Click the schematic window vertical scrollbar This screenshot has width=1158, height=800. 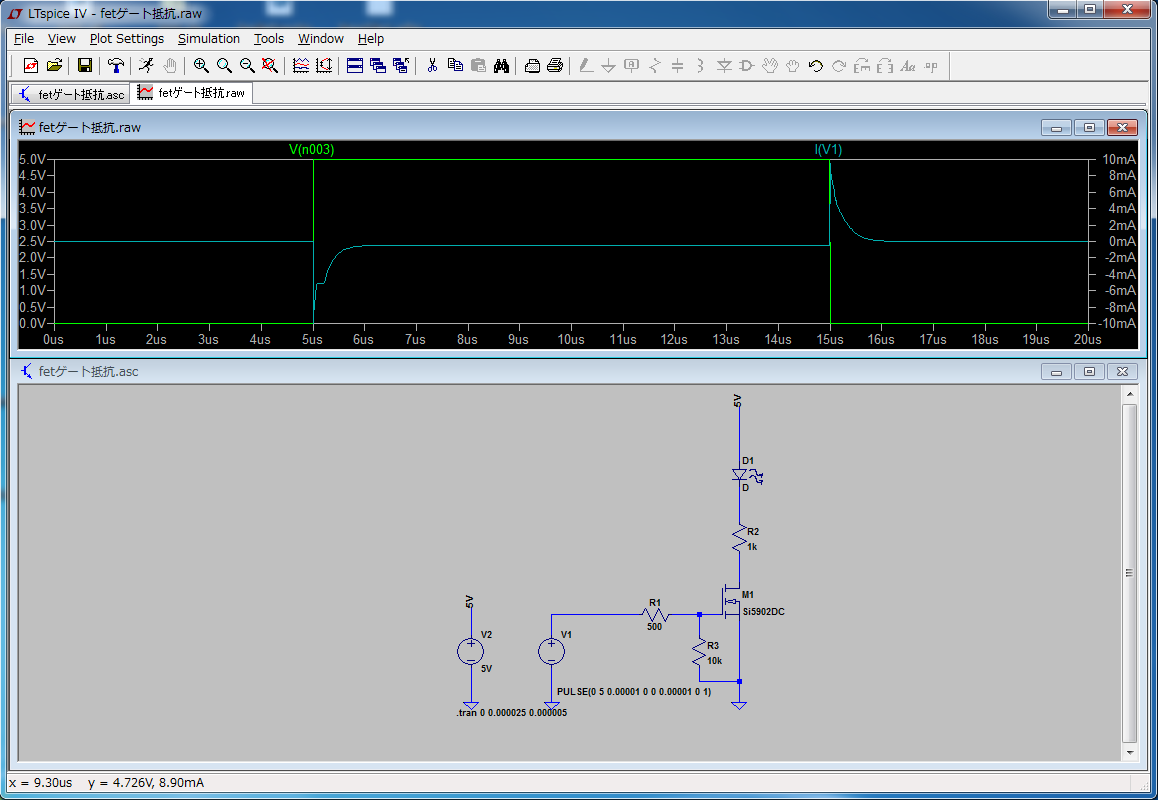click(1129, 573)
